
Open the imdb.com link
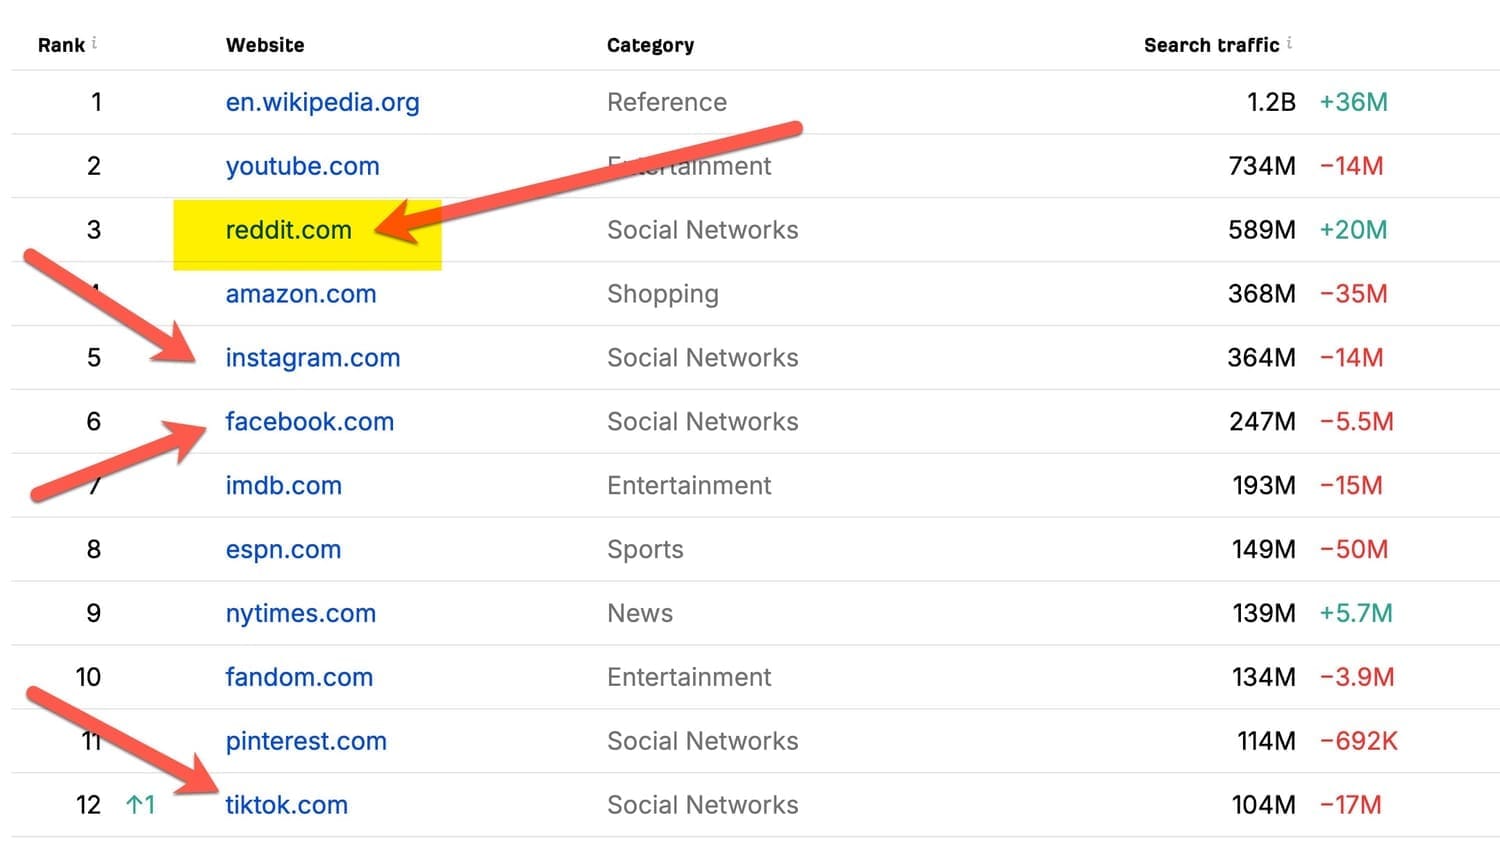pos(283,486)
